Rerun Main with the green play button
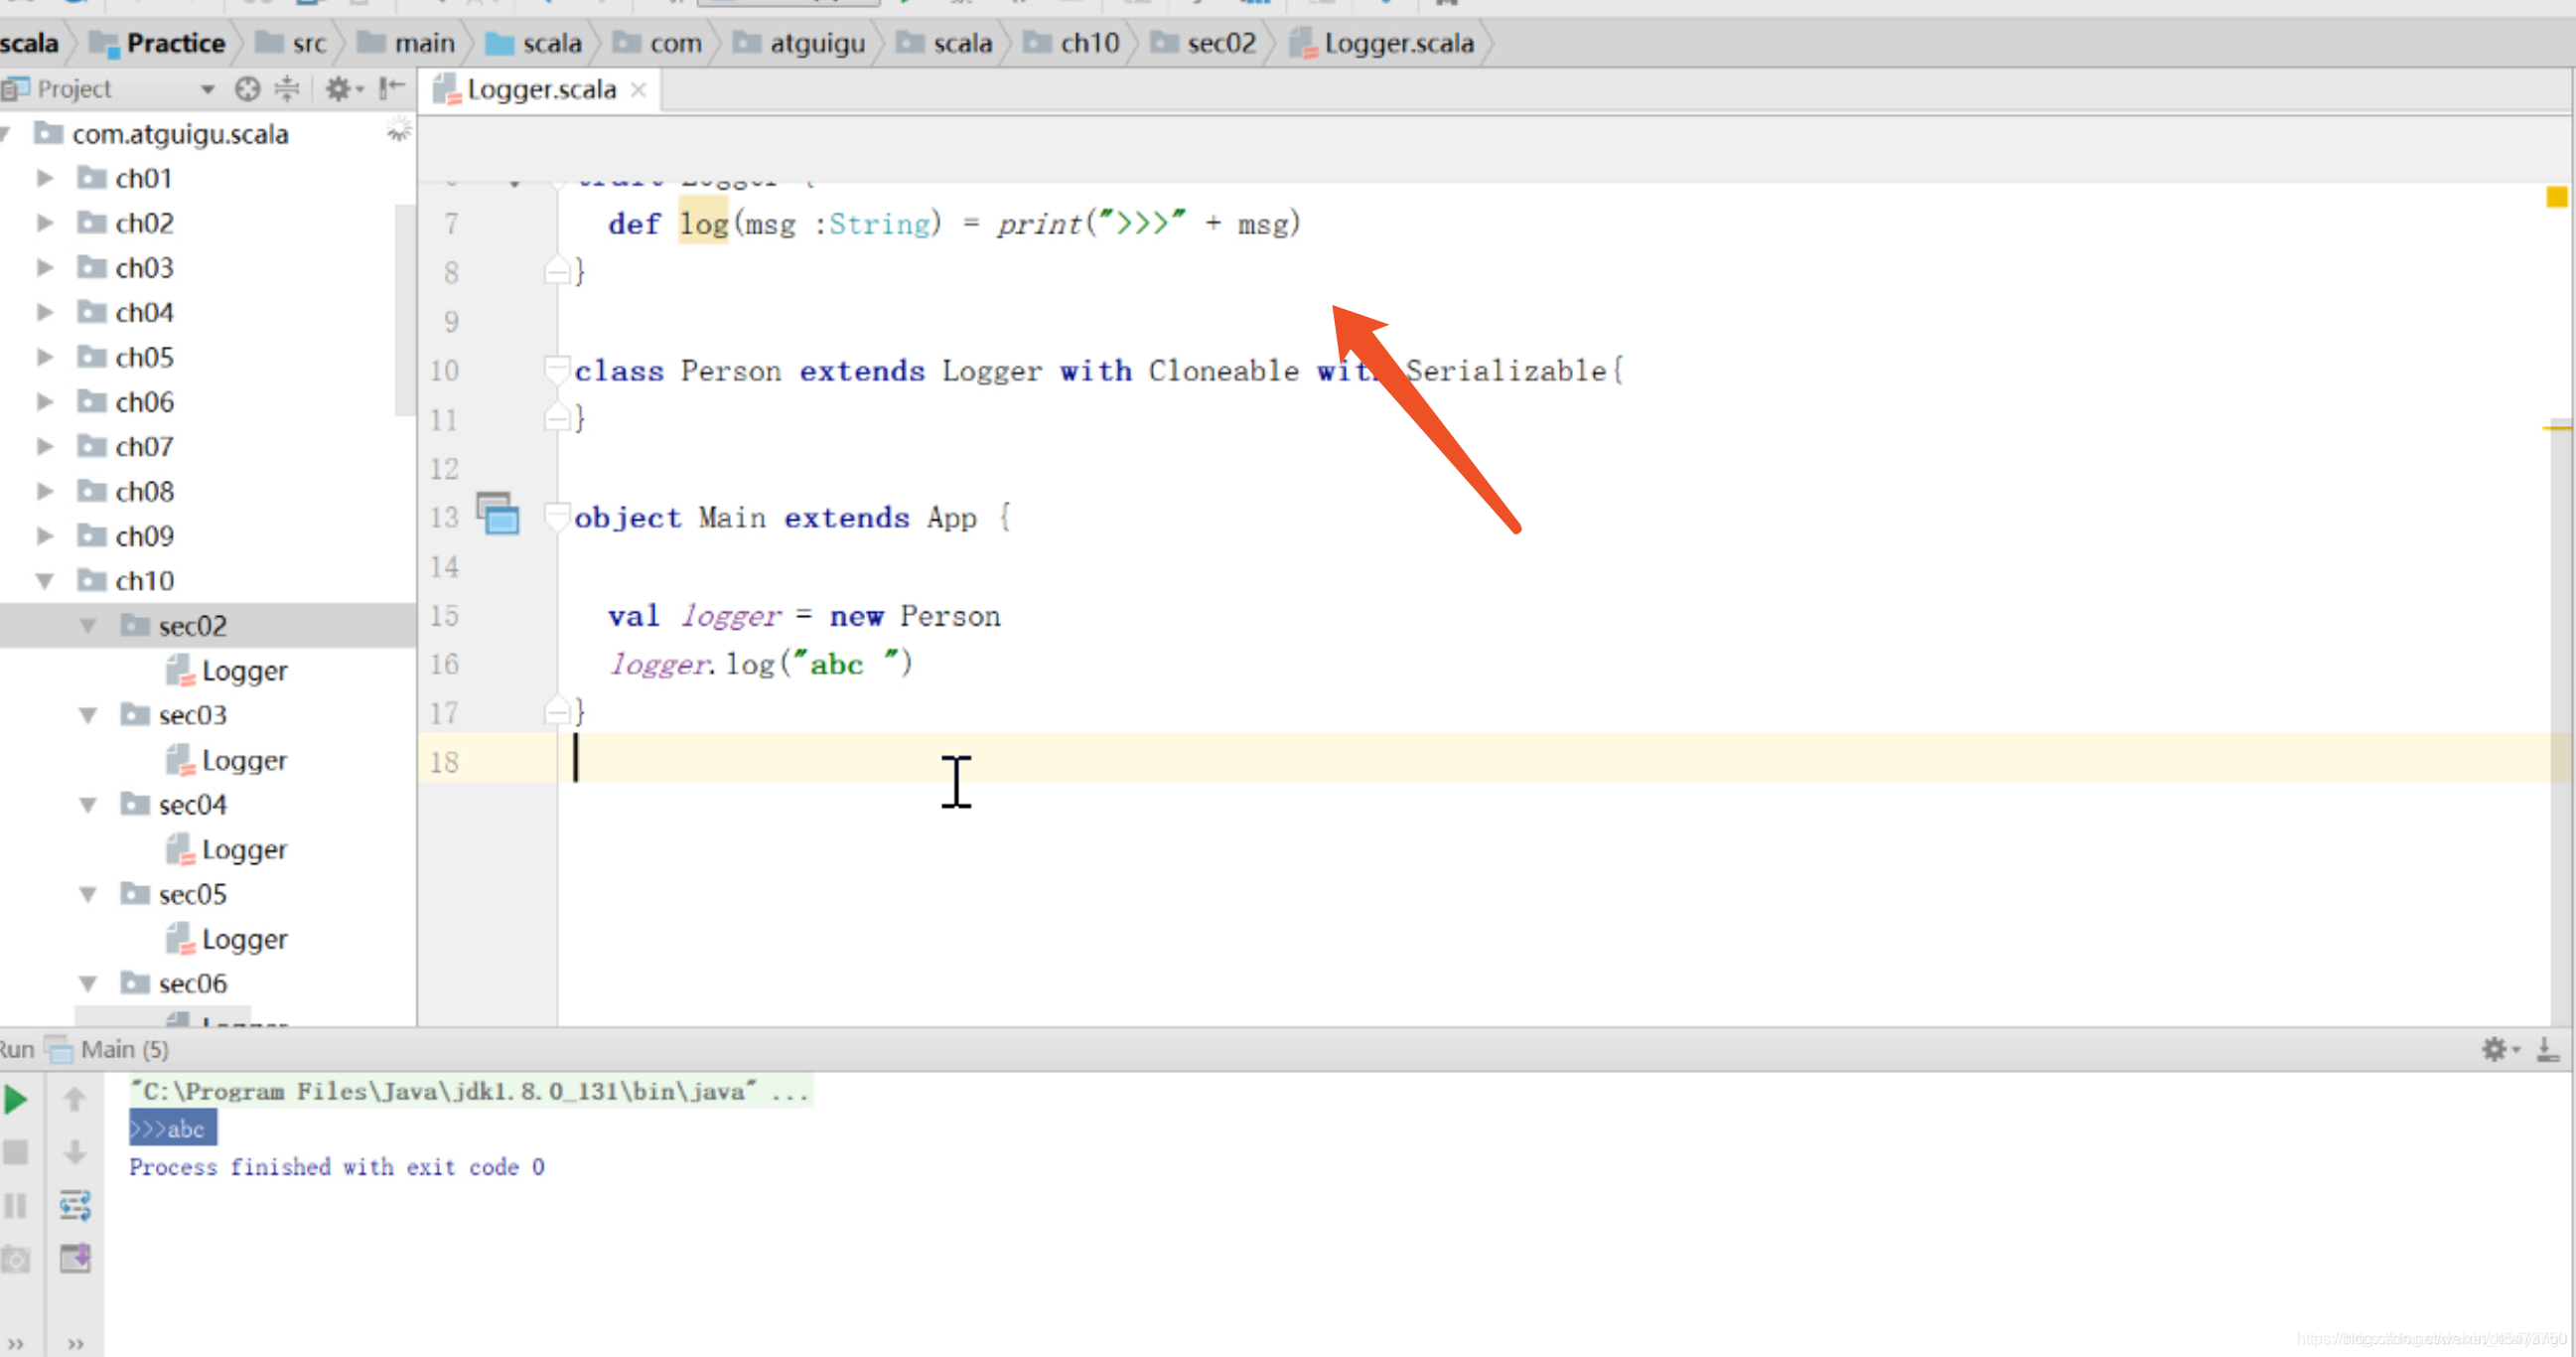 click(x=15, y=1100)
